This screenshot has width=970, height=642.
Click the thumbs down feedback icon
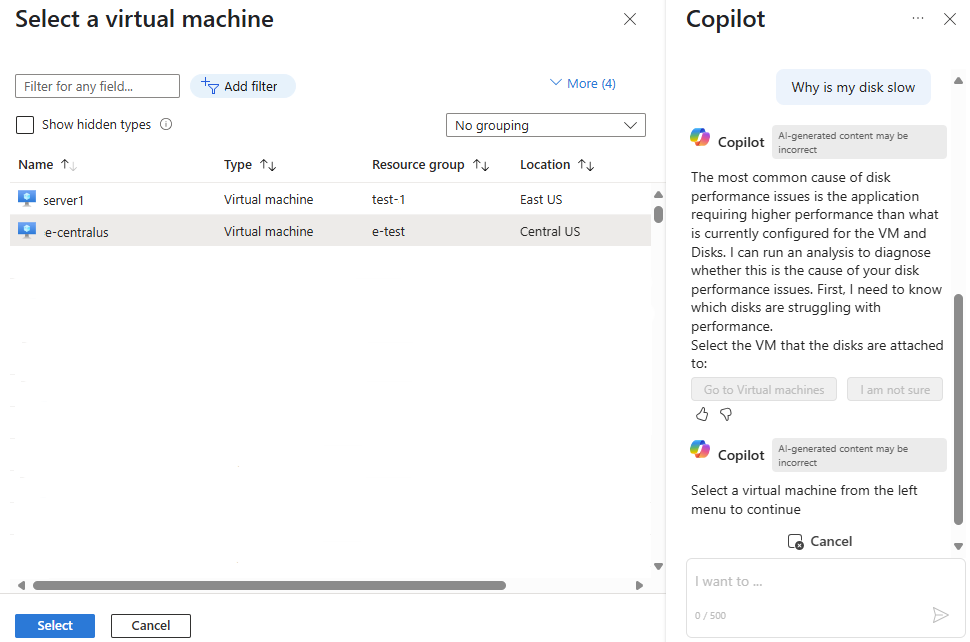pos(726,414)
